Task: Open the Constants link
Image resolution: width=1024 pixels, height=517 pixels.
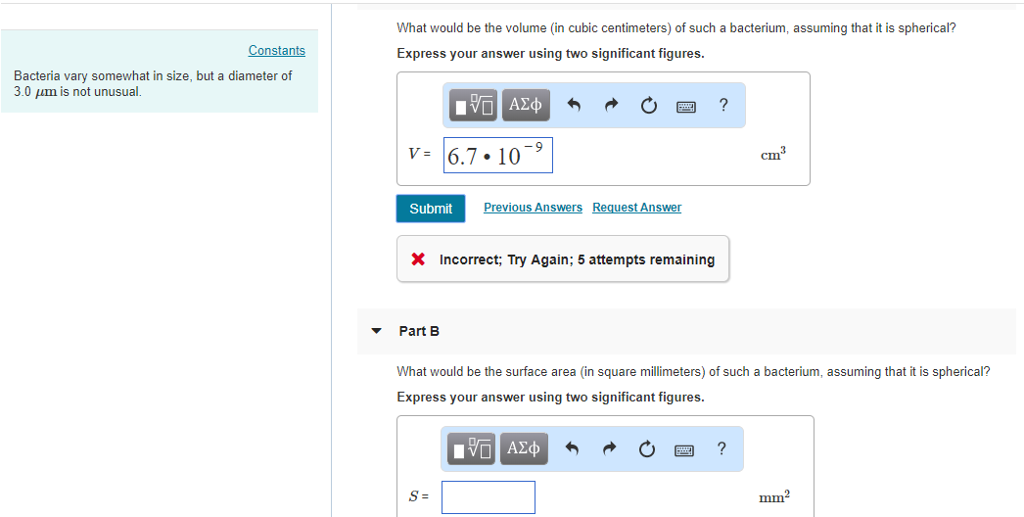Action: coord(277,51)
